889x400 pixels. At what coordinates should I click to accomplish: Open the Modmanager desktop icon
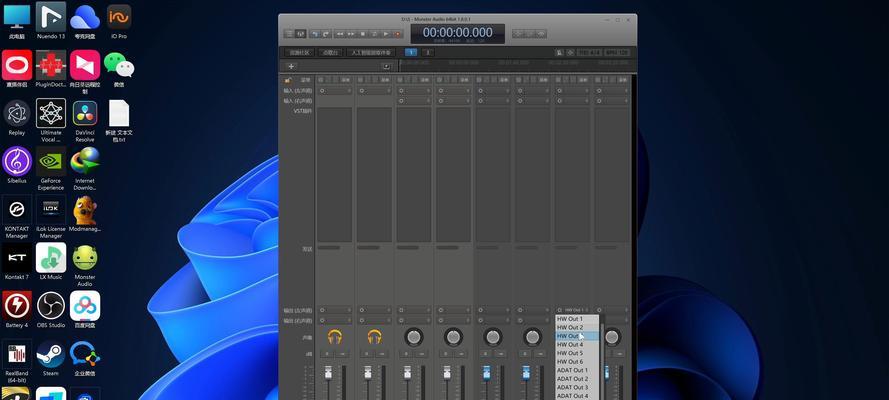[x=85, y=214]
